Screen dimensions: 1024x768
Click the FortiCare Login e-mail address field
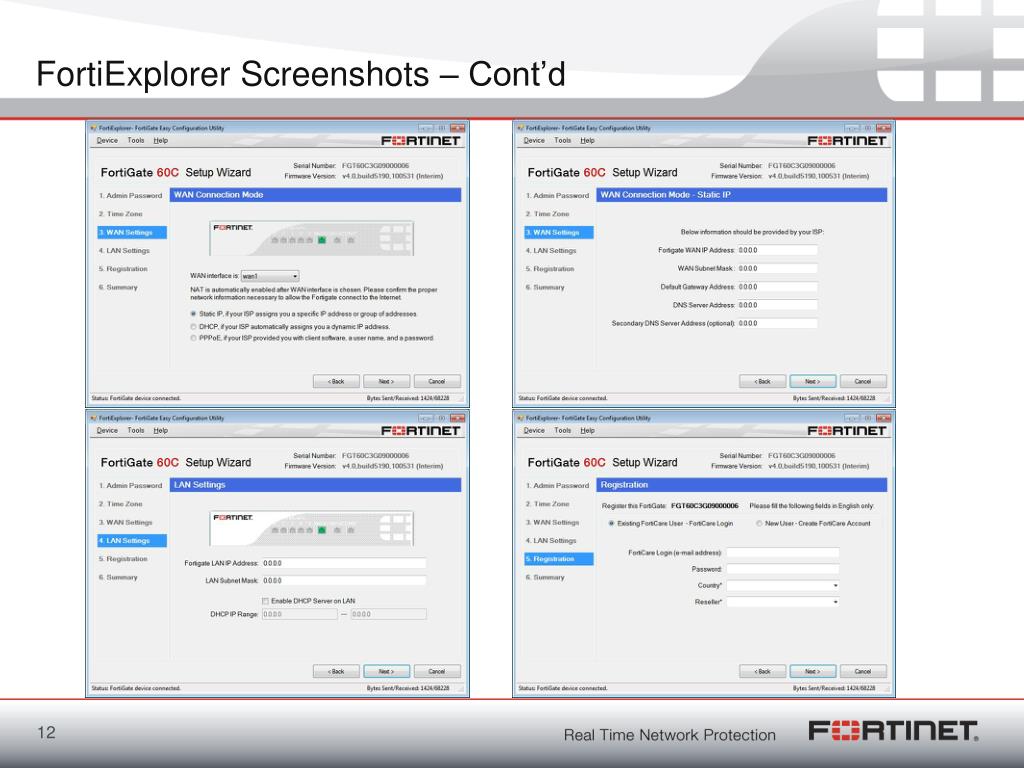pyautogui.click(x=783, y=552)
